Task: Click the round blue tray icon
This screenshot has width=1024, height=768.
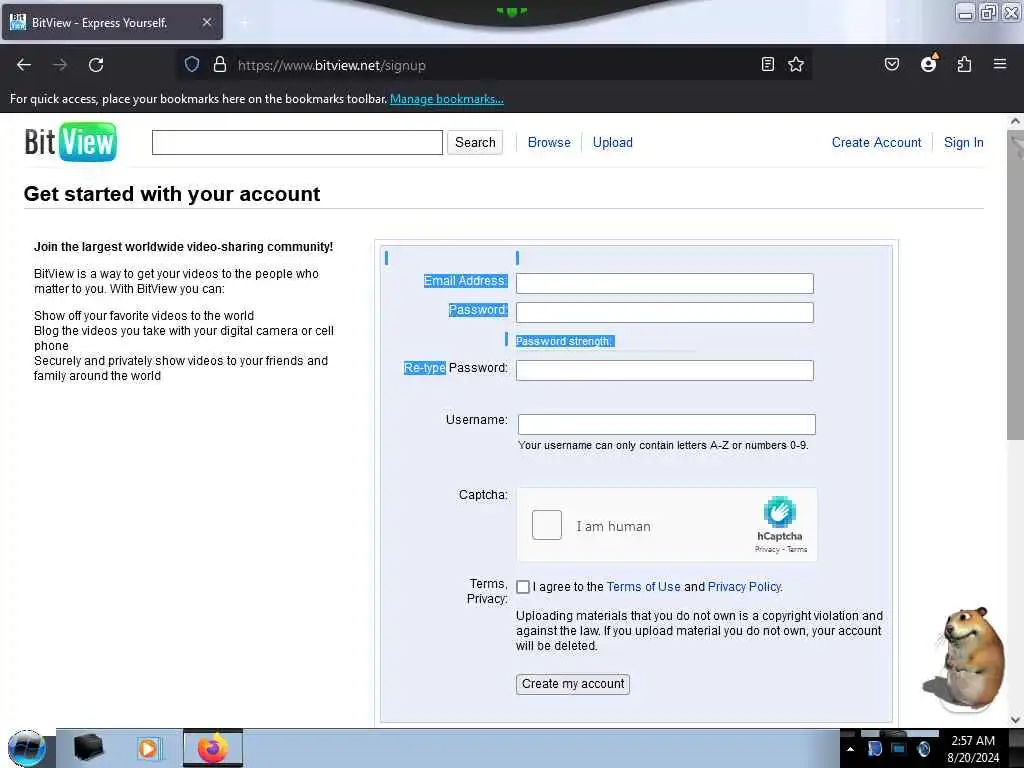Action: 923,748
